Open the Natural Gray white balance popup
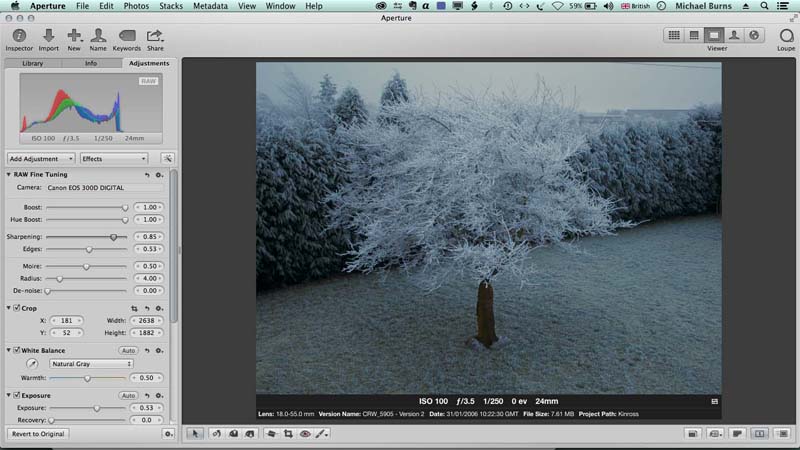This screenshot has height=450, width=800. (x=91, y=364)
